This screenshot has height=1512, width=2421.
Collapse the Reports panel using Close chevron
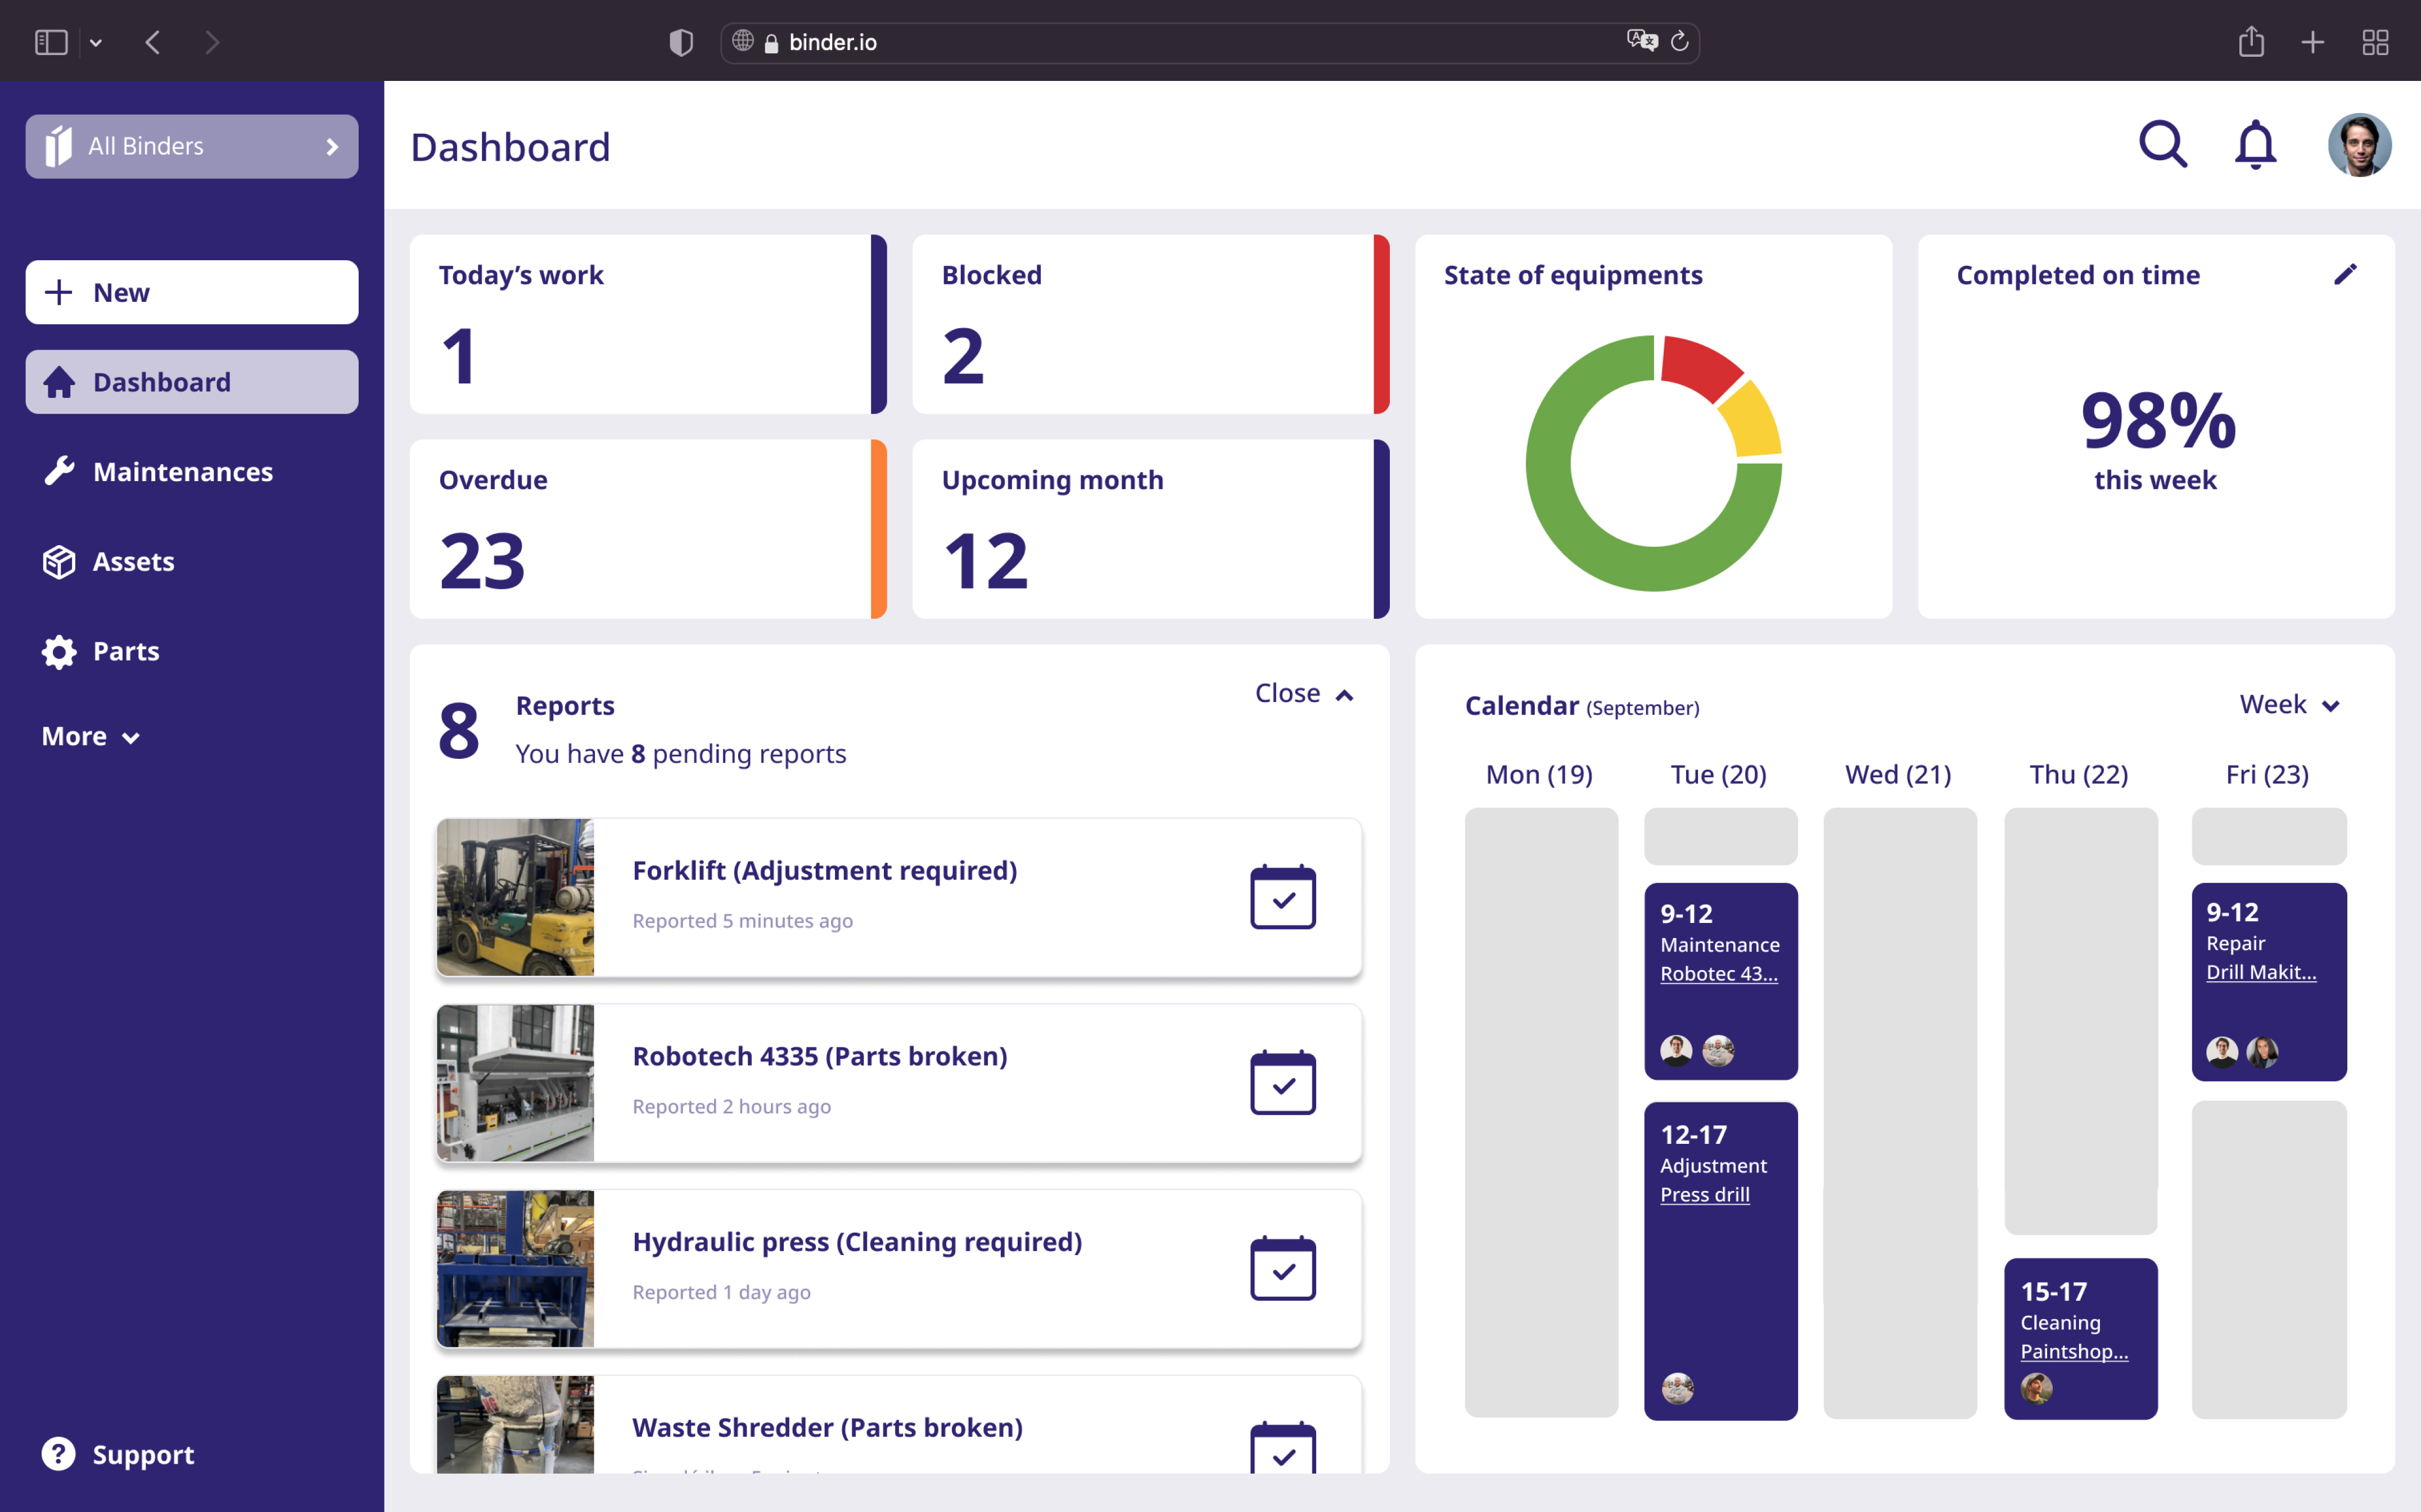tap(1303, 692)
